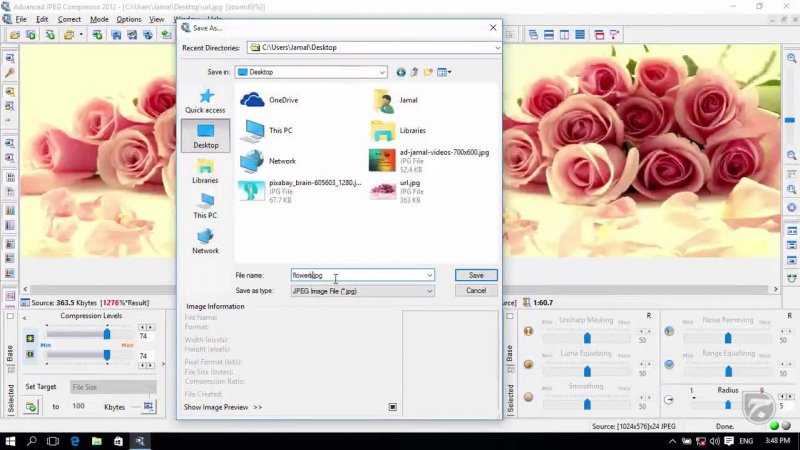The image size is (800, 450).
Task: Open Windows Start menu
Action: (x=10, y=441)
